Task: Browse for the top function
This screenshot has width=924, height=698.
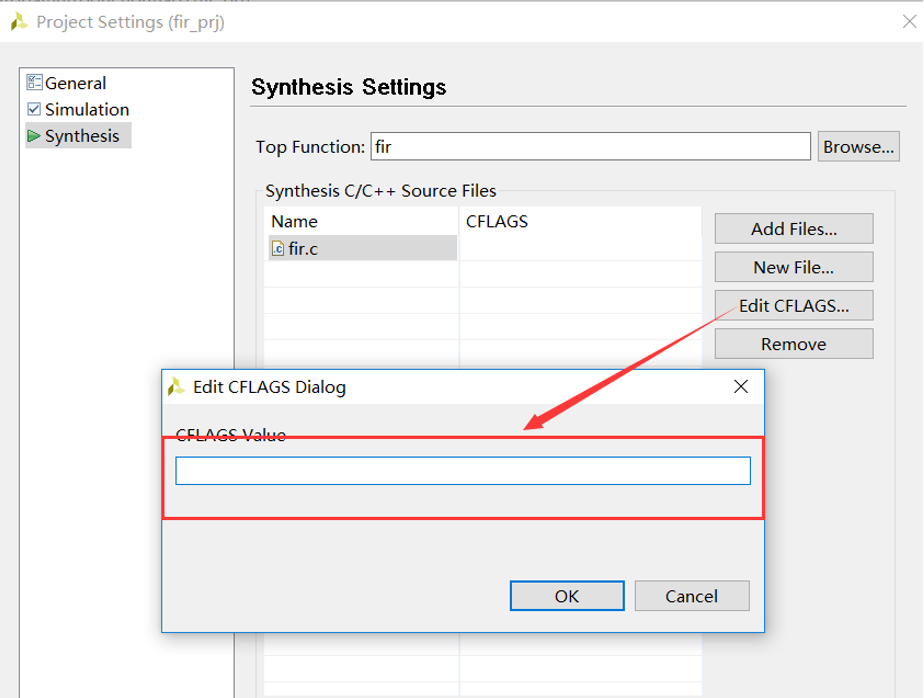Action: pyautogui.click(x=858, y=146)
